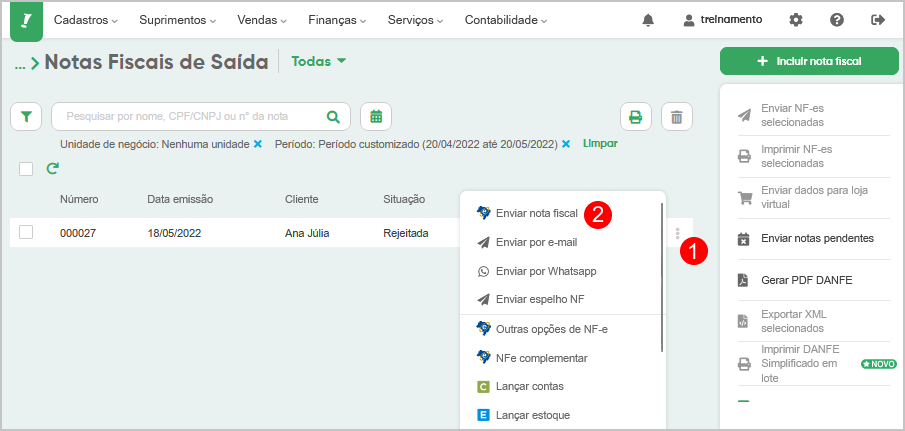
Task: Click the Limpar filters link
Action: point(600,143)
